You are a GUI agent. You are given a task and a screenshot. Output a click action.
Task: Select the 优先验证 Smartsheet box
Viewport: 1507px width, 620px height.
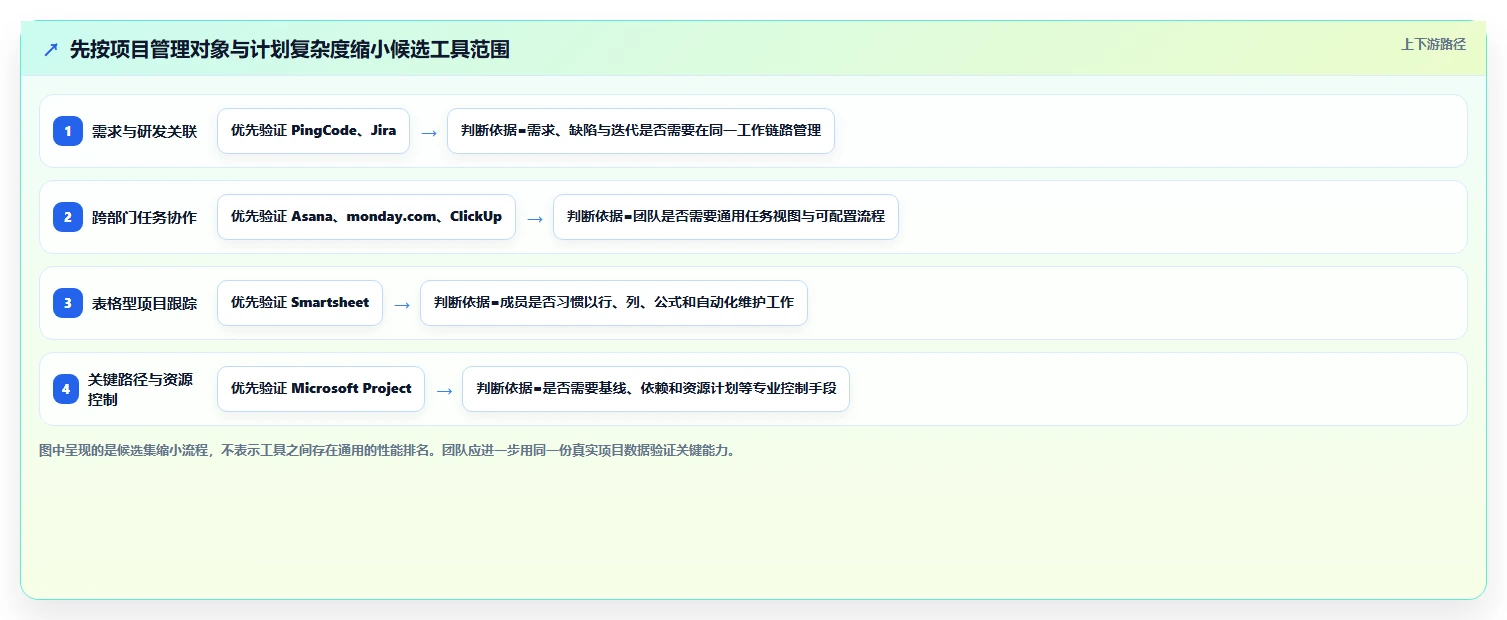point(300,303)
